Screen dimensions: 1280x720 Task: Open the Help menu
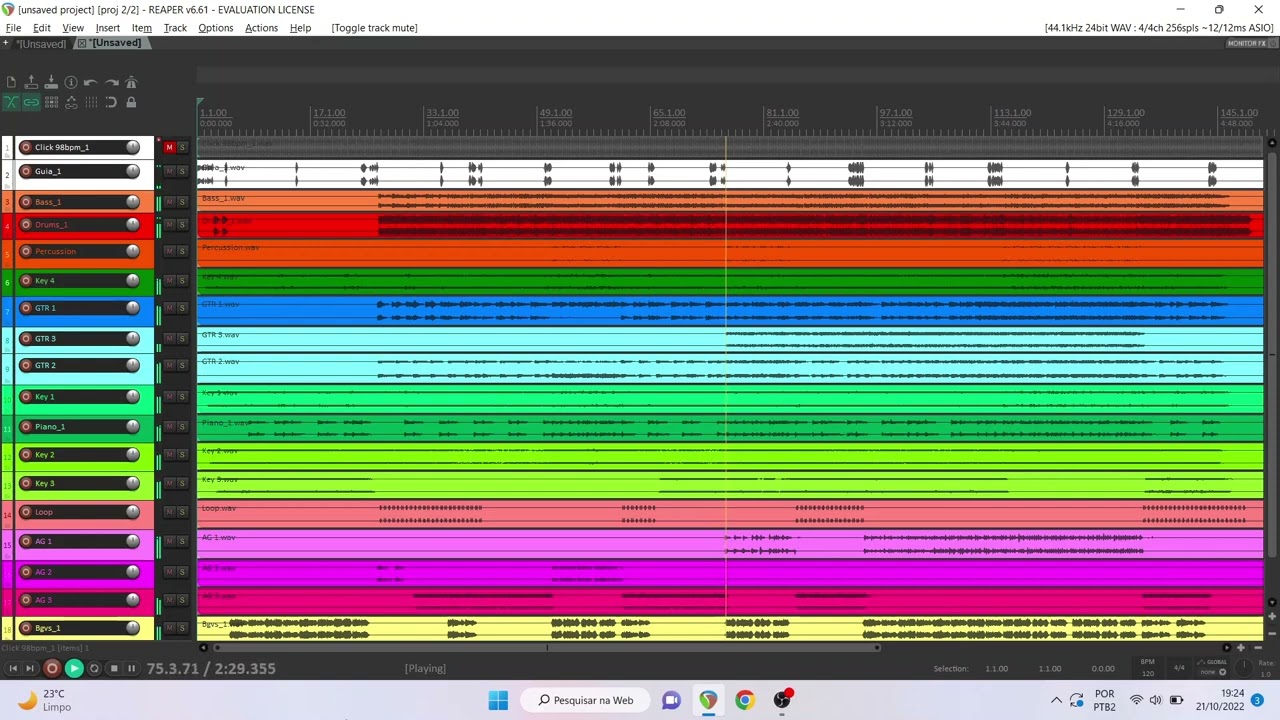(300, 28)
